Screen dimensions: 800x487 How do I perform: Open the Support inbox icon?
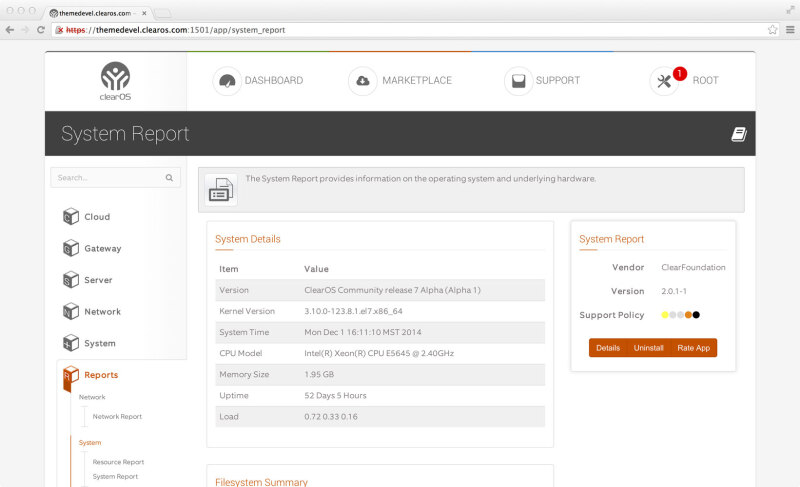click(518, 81)
